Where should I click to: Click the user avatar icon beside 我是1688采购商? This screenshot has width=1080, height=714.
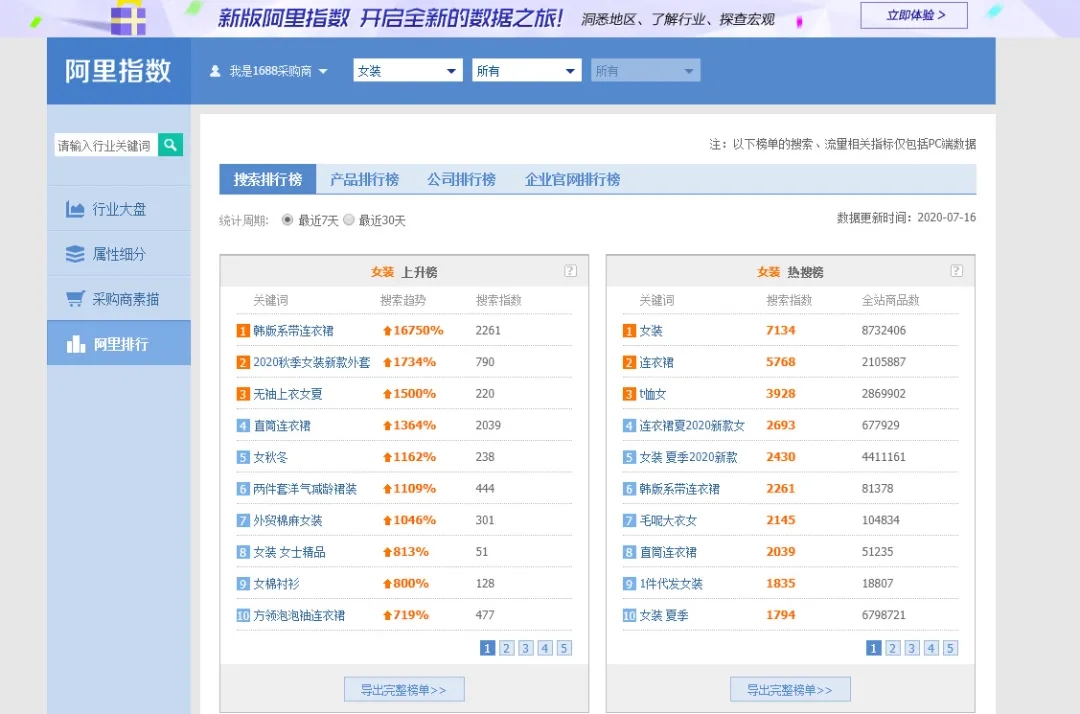(x=215, y=71)
